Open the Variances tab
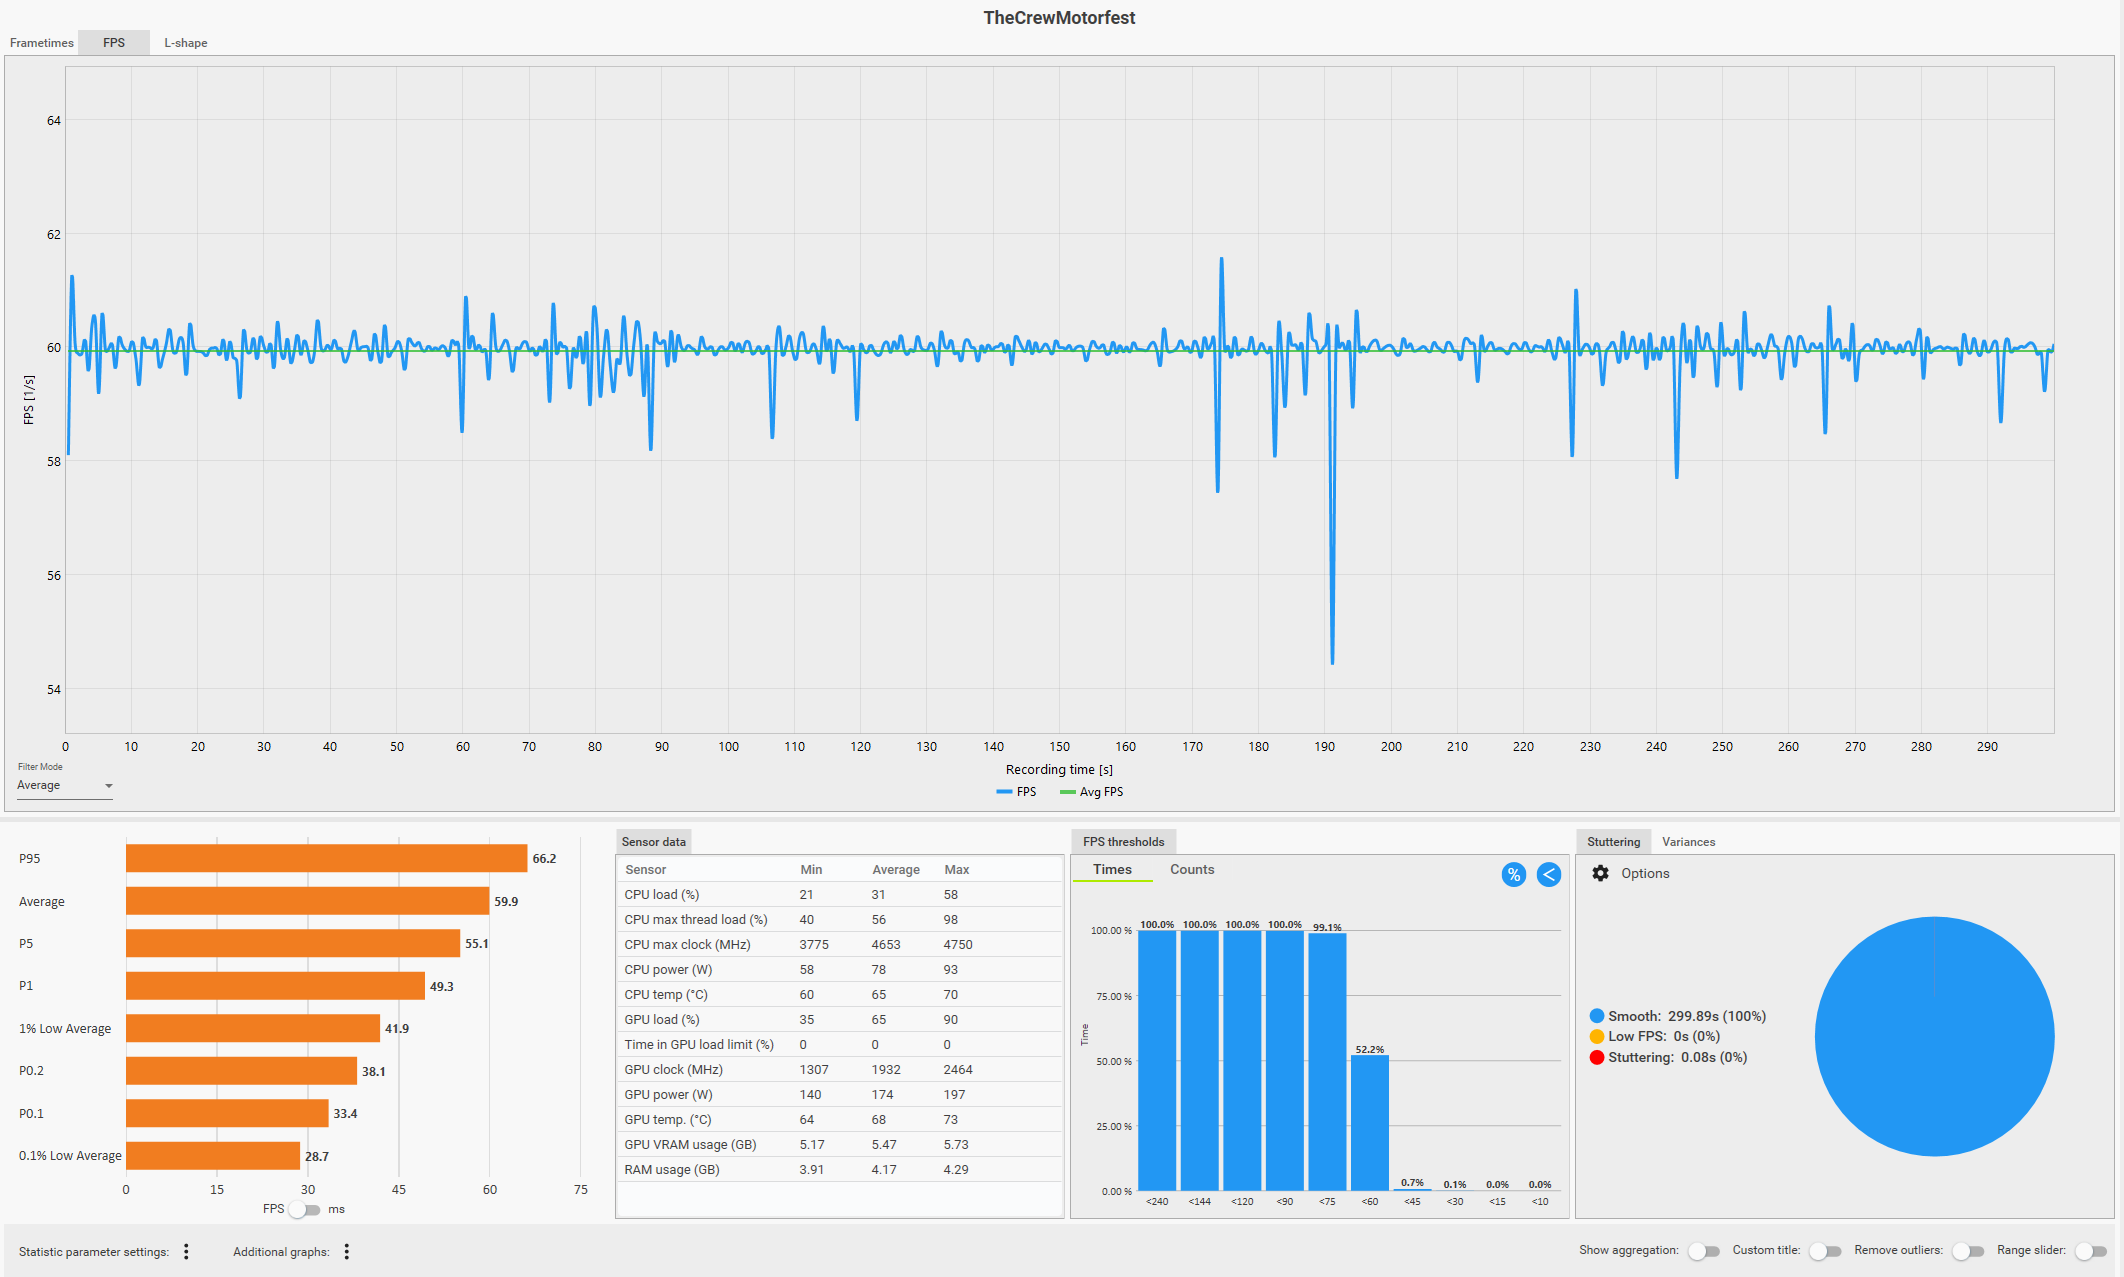This screenshot has width=2124, height=1277. pyautogui.click(x=1688, y=842)
